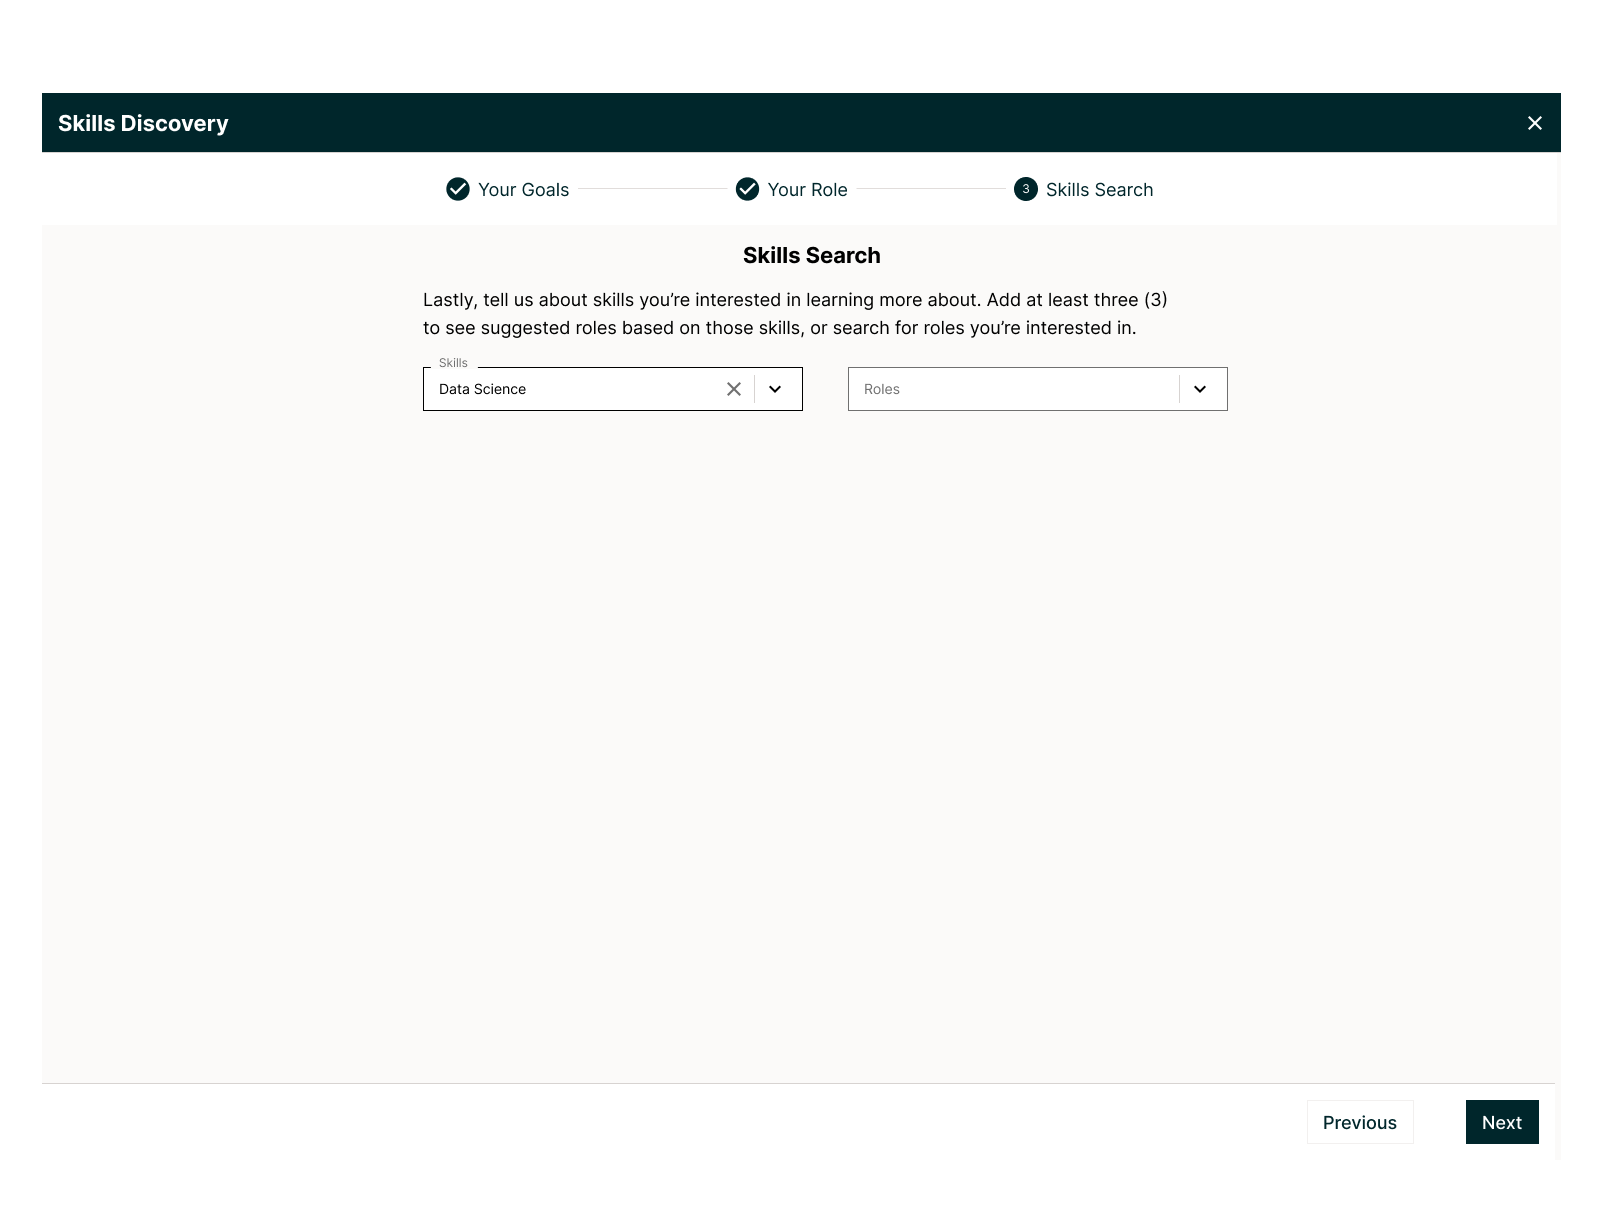Click the Previous button
Image resolution: width=1602 pixels, height=1210 pixels.
point(1359,1122)
